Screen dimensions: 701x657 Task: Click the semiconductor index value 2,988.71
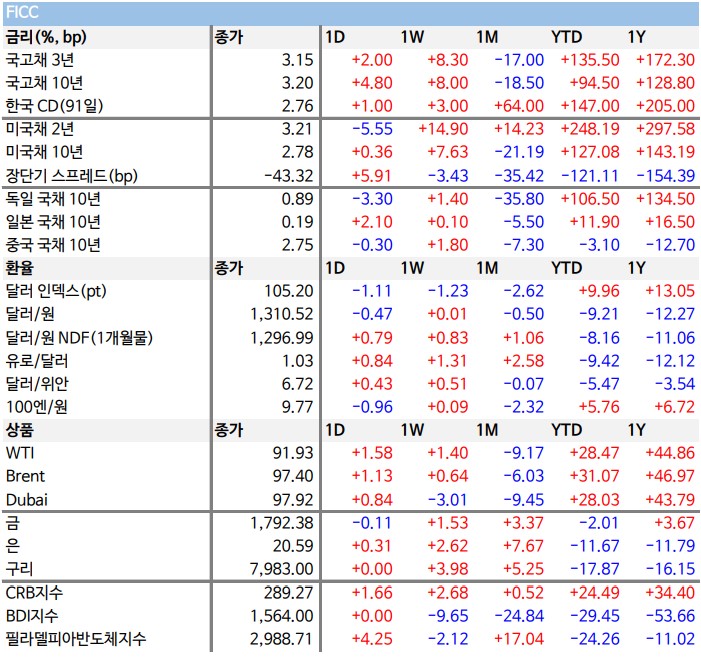282,639
